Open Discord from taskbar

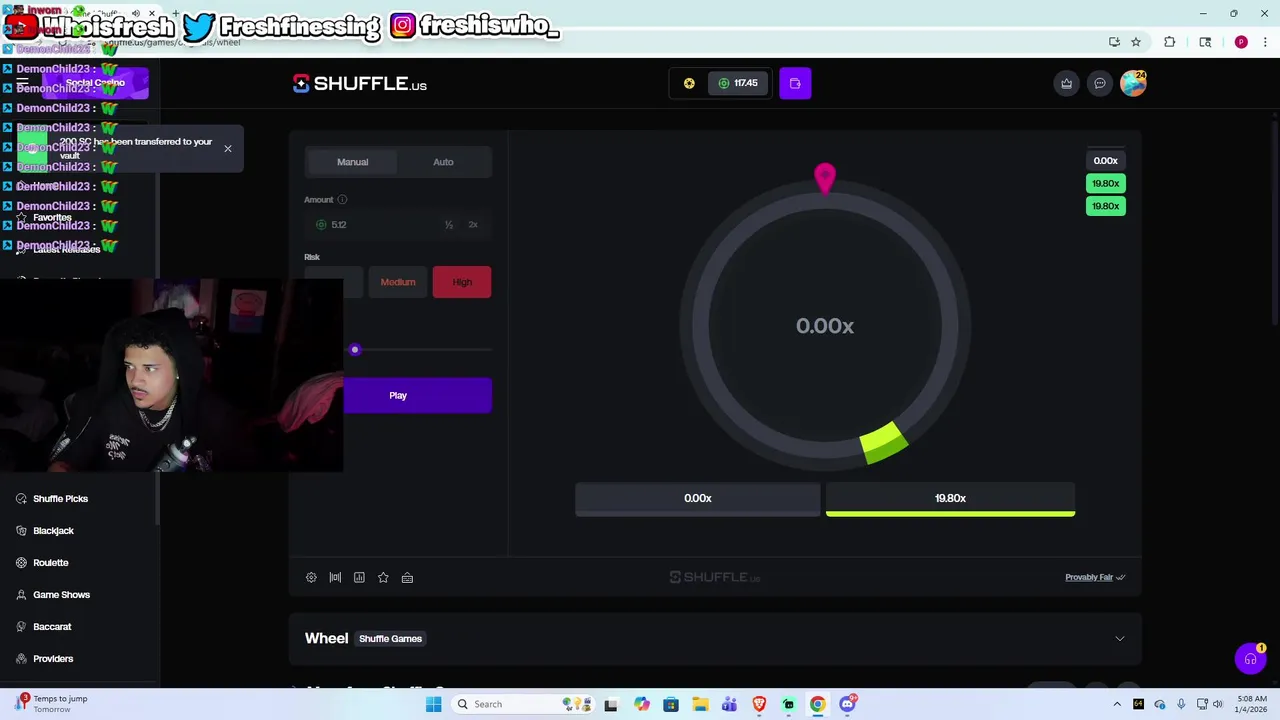(x=847, y=704)
